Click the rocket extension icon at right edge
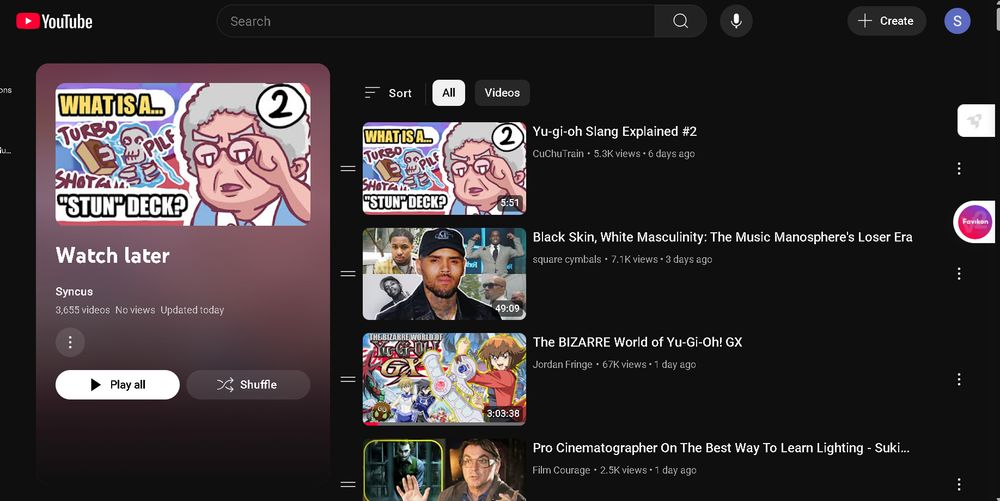 (x=976, y=120)
